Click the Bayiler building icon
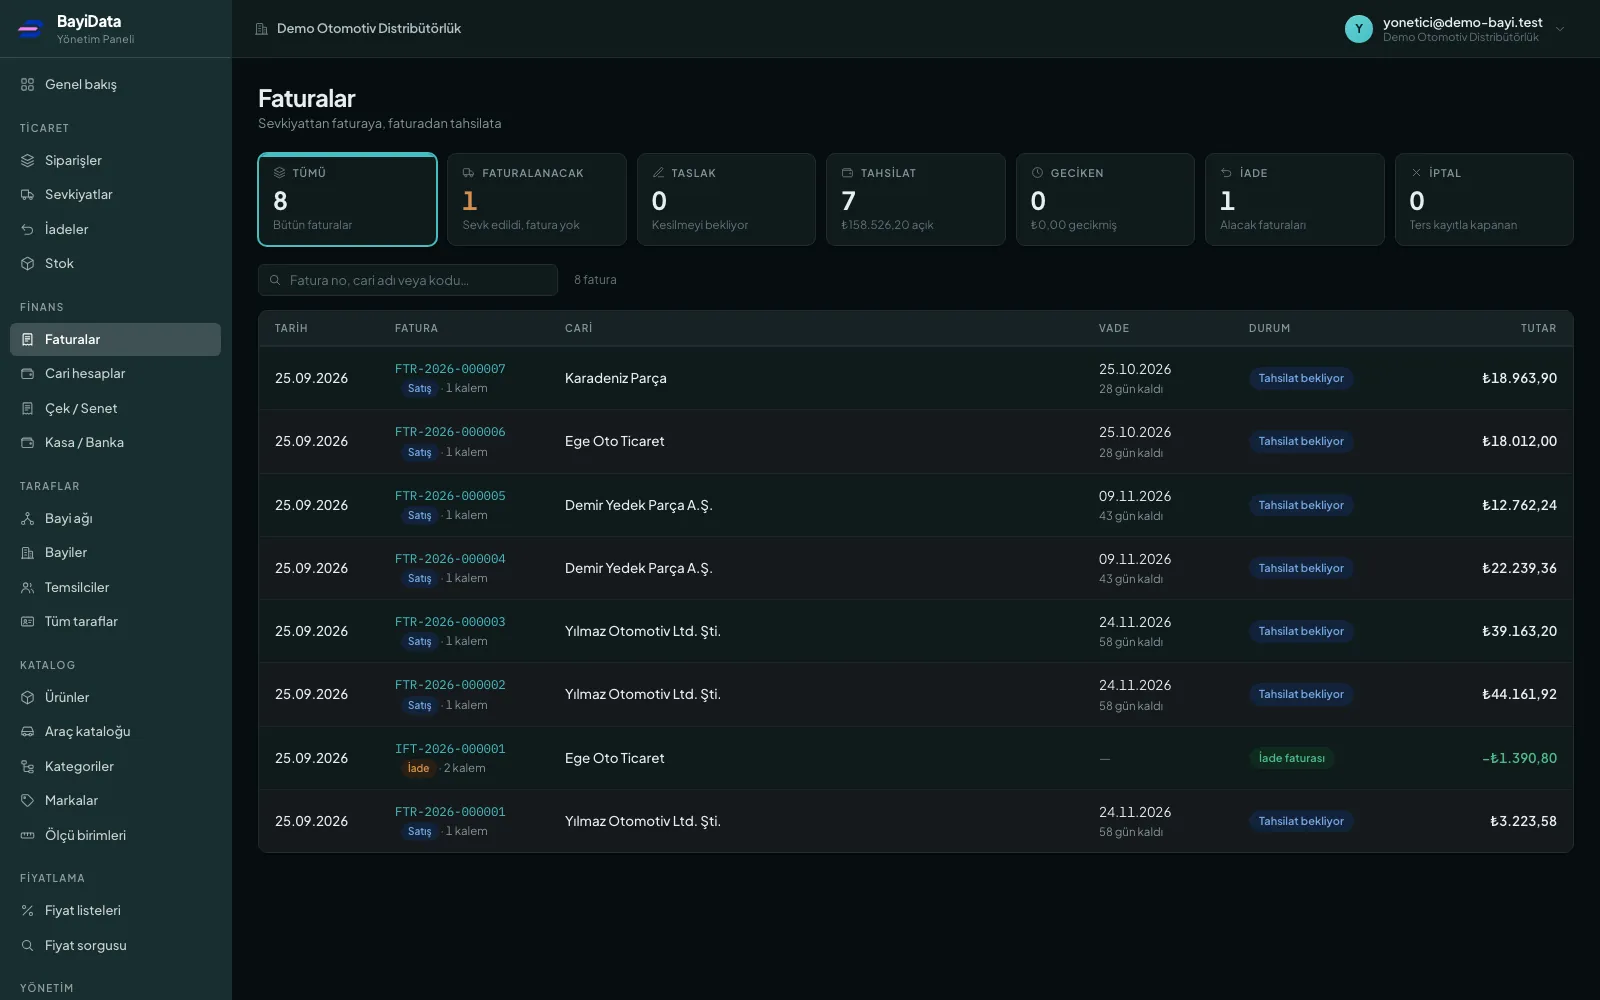Screen dimensions: 1600x1000 click(28, 553)
